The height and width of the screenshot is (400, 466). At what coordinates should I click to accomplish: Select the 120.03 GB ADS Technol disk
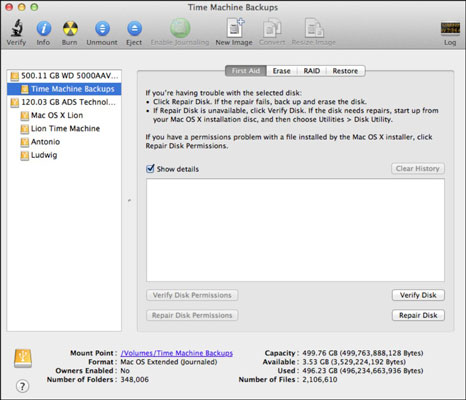tap(64, 102)
